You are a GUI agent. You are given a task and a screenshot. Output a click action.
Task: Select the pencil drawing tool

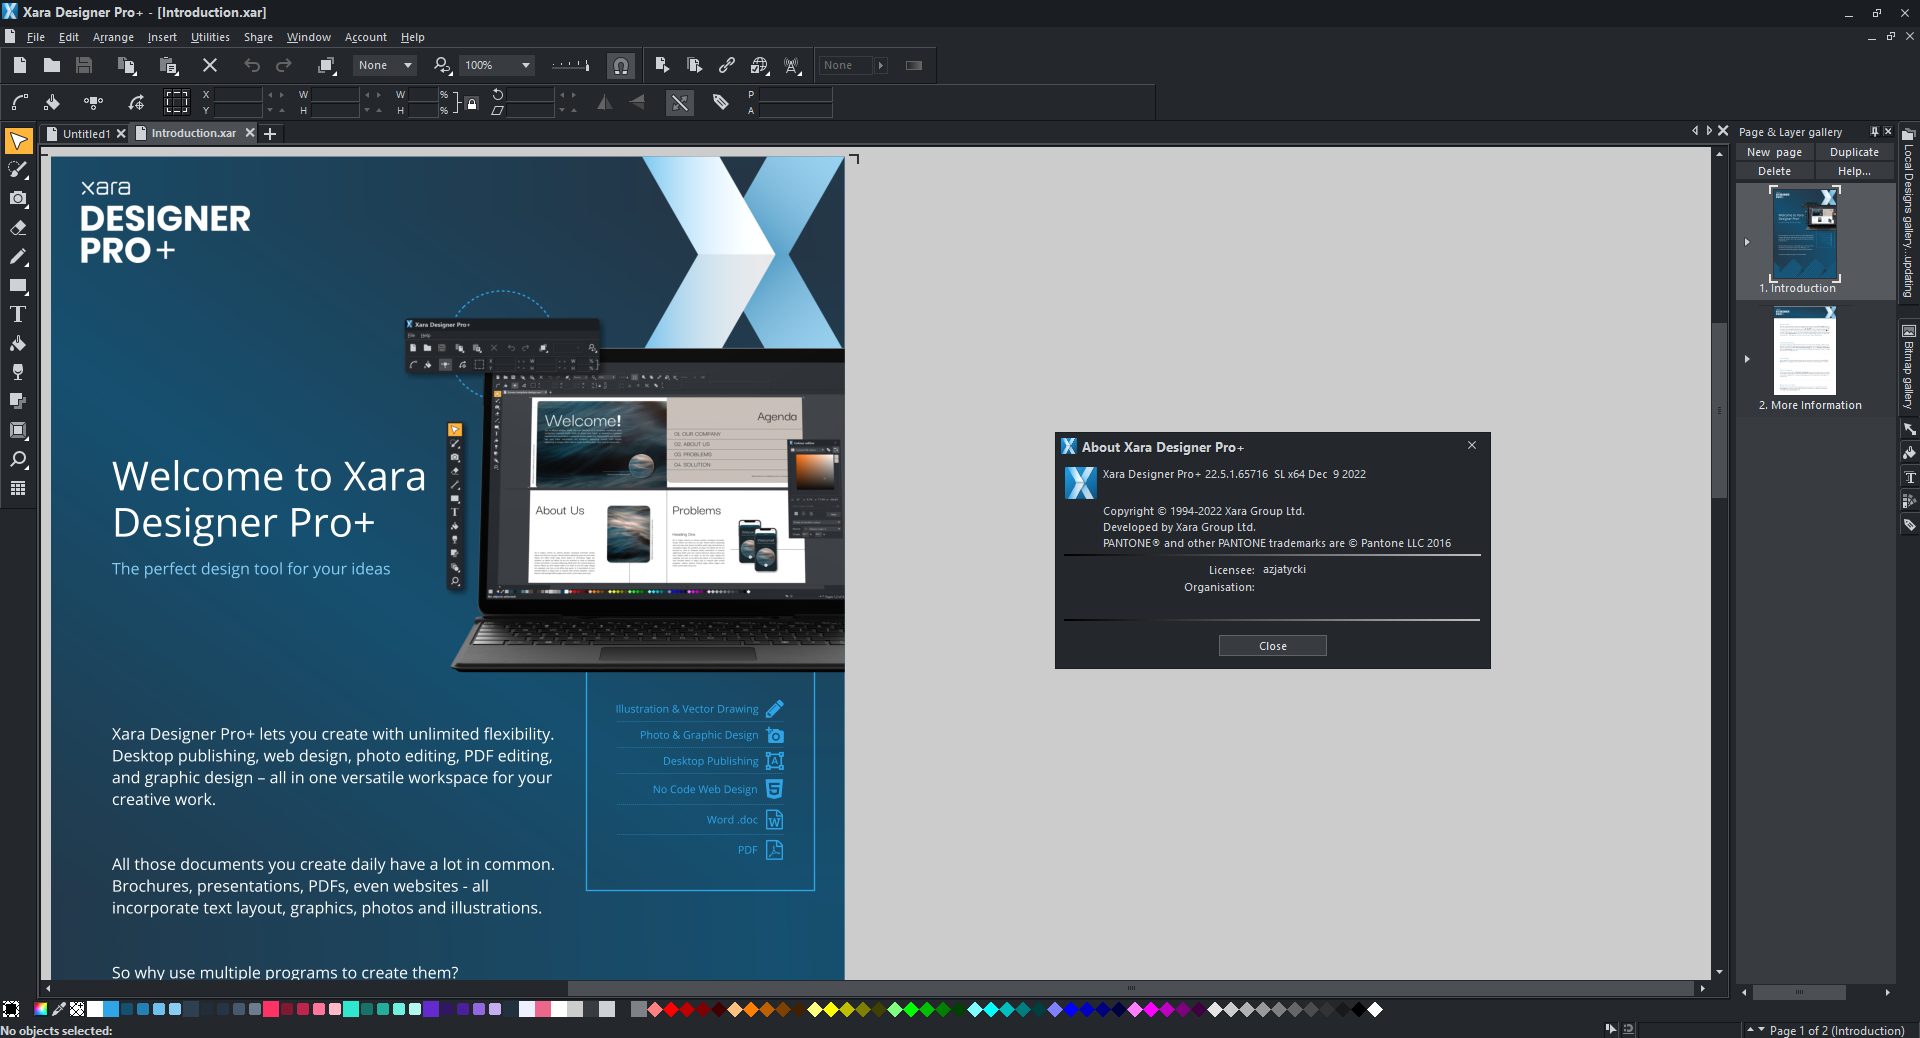click(18, 257)
